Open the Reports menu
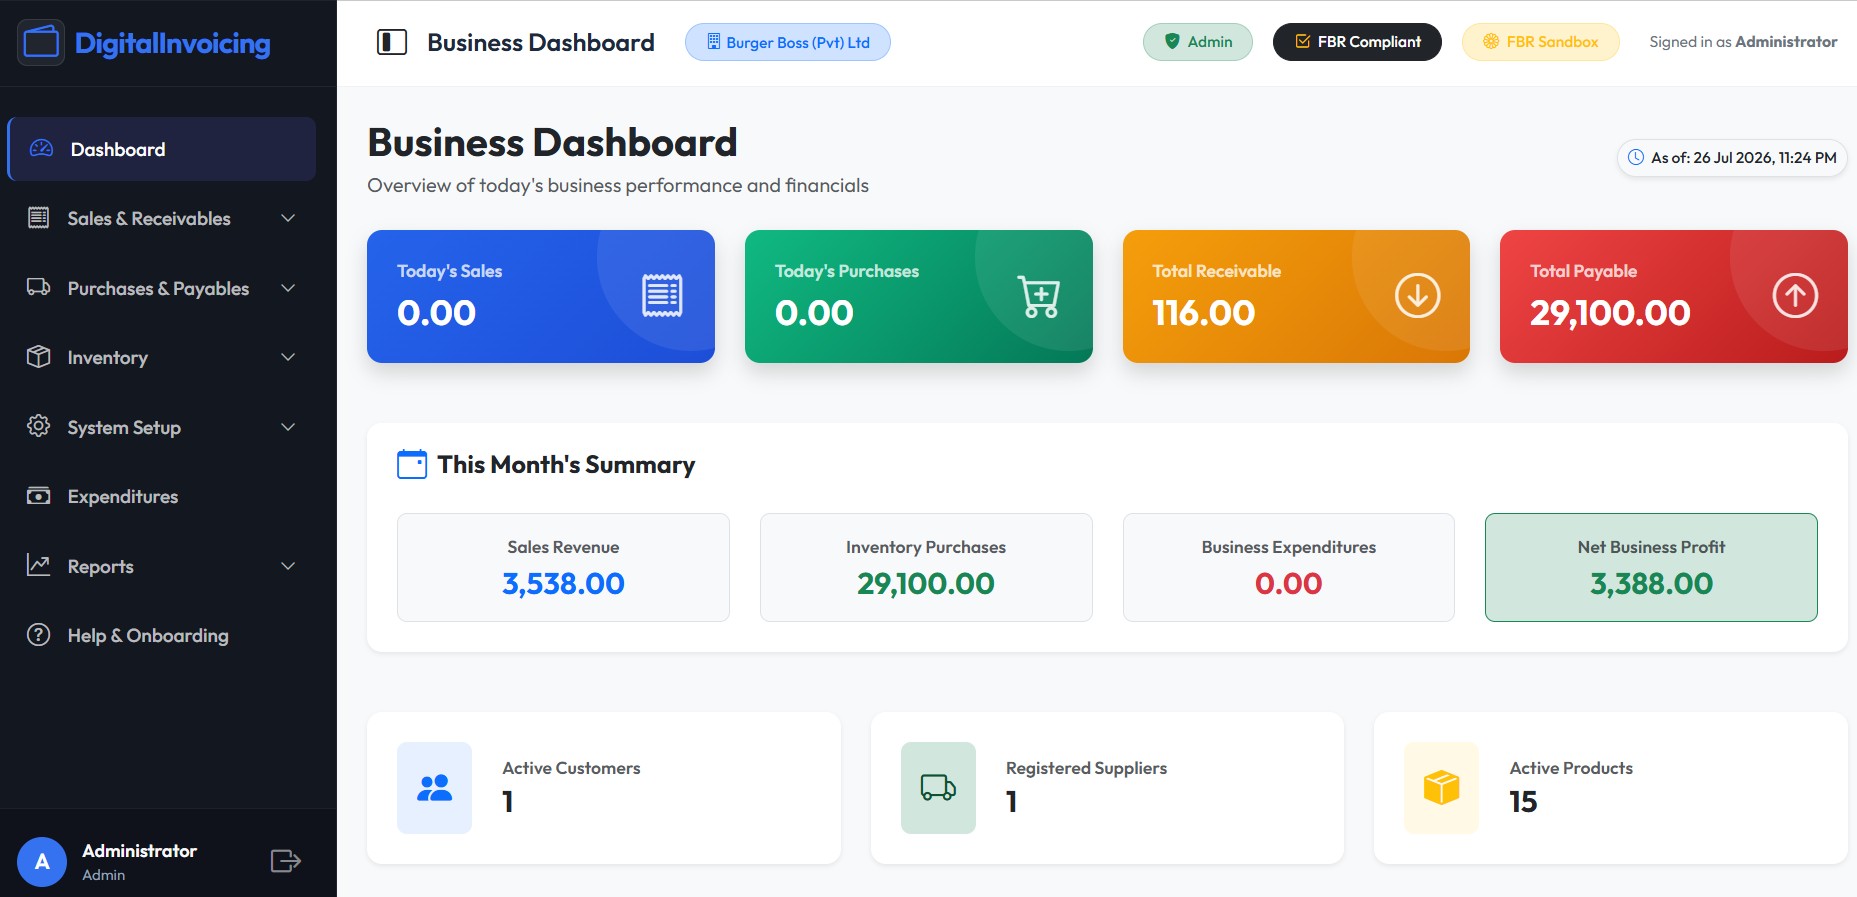The height and width of the screenshot is (897, 1857). point(162,566)
